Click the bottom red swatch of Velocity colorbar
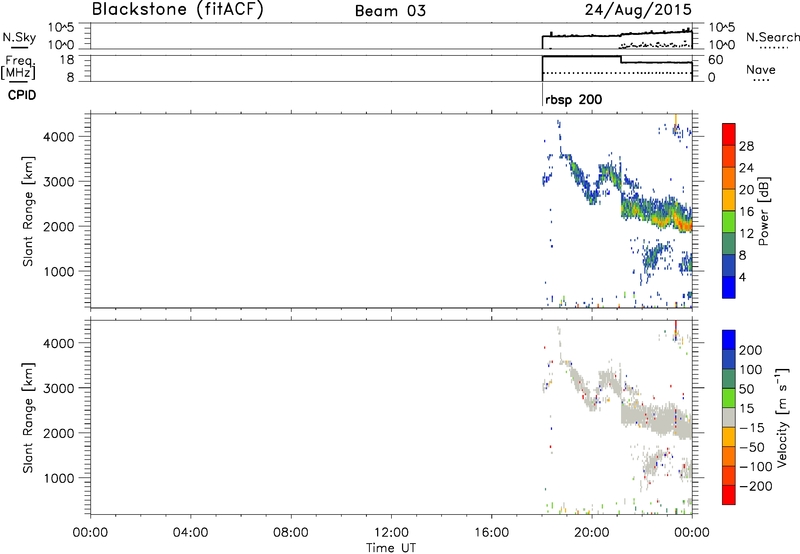The image size is (800, 554). [729, 495]
